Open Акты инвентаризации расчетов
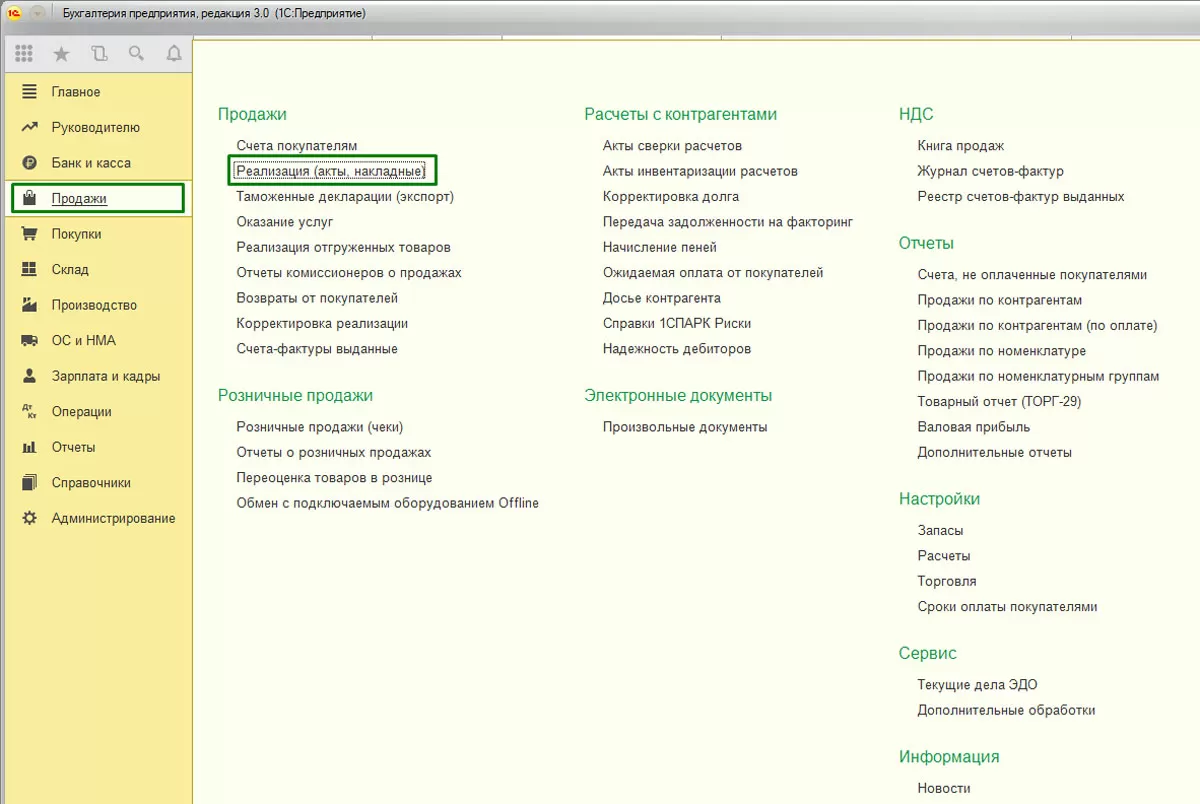 [x=700, y=171]
